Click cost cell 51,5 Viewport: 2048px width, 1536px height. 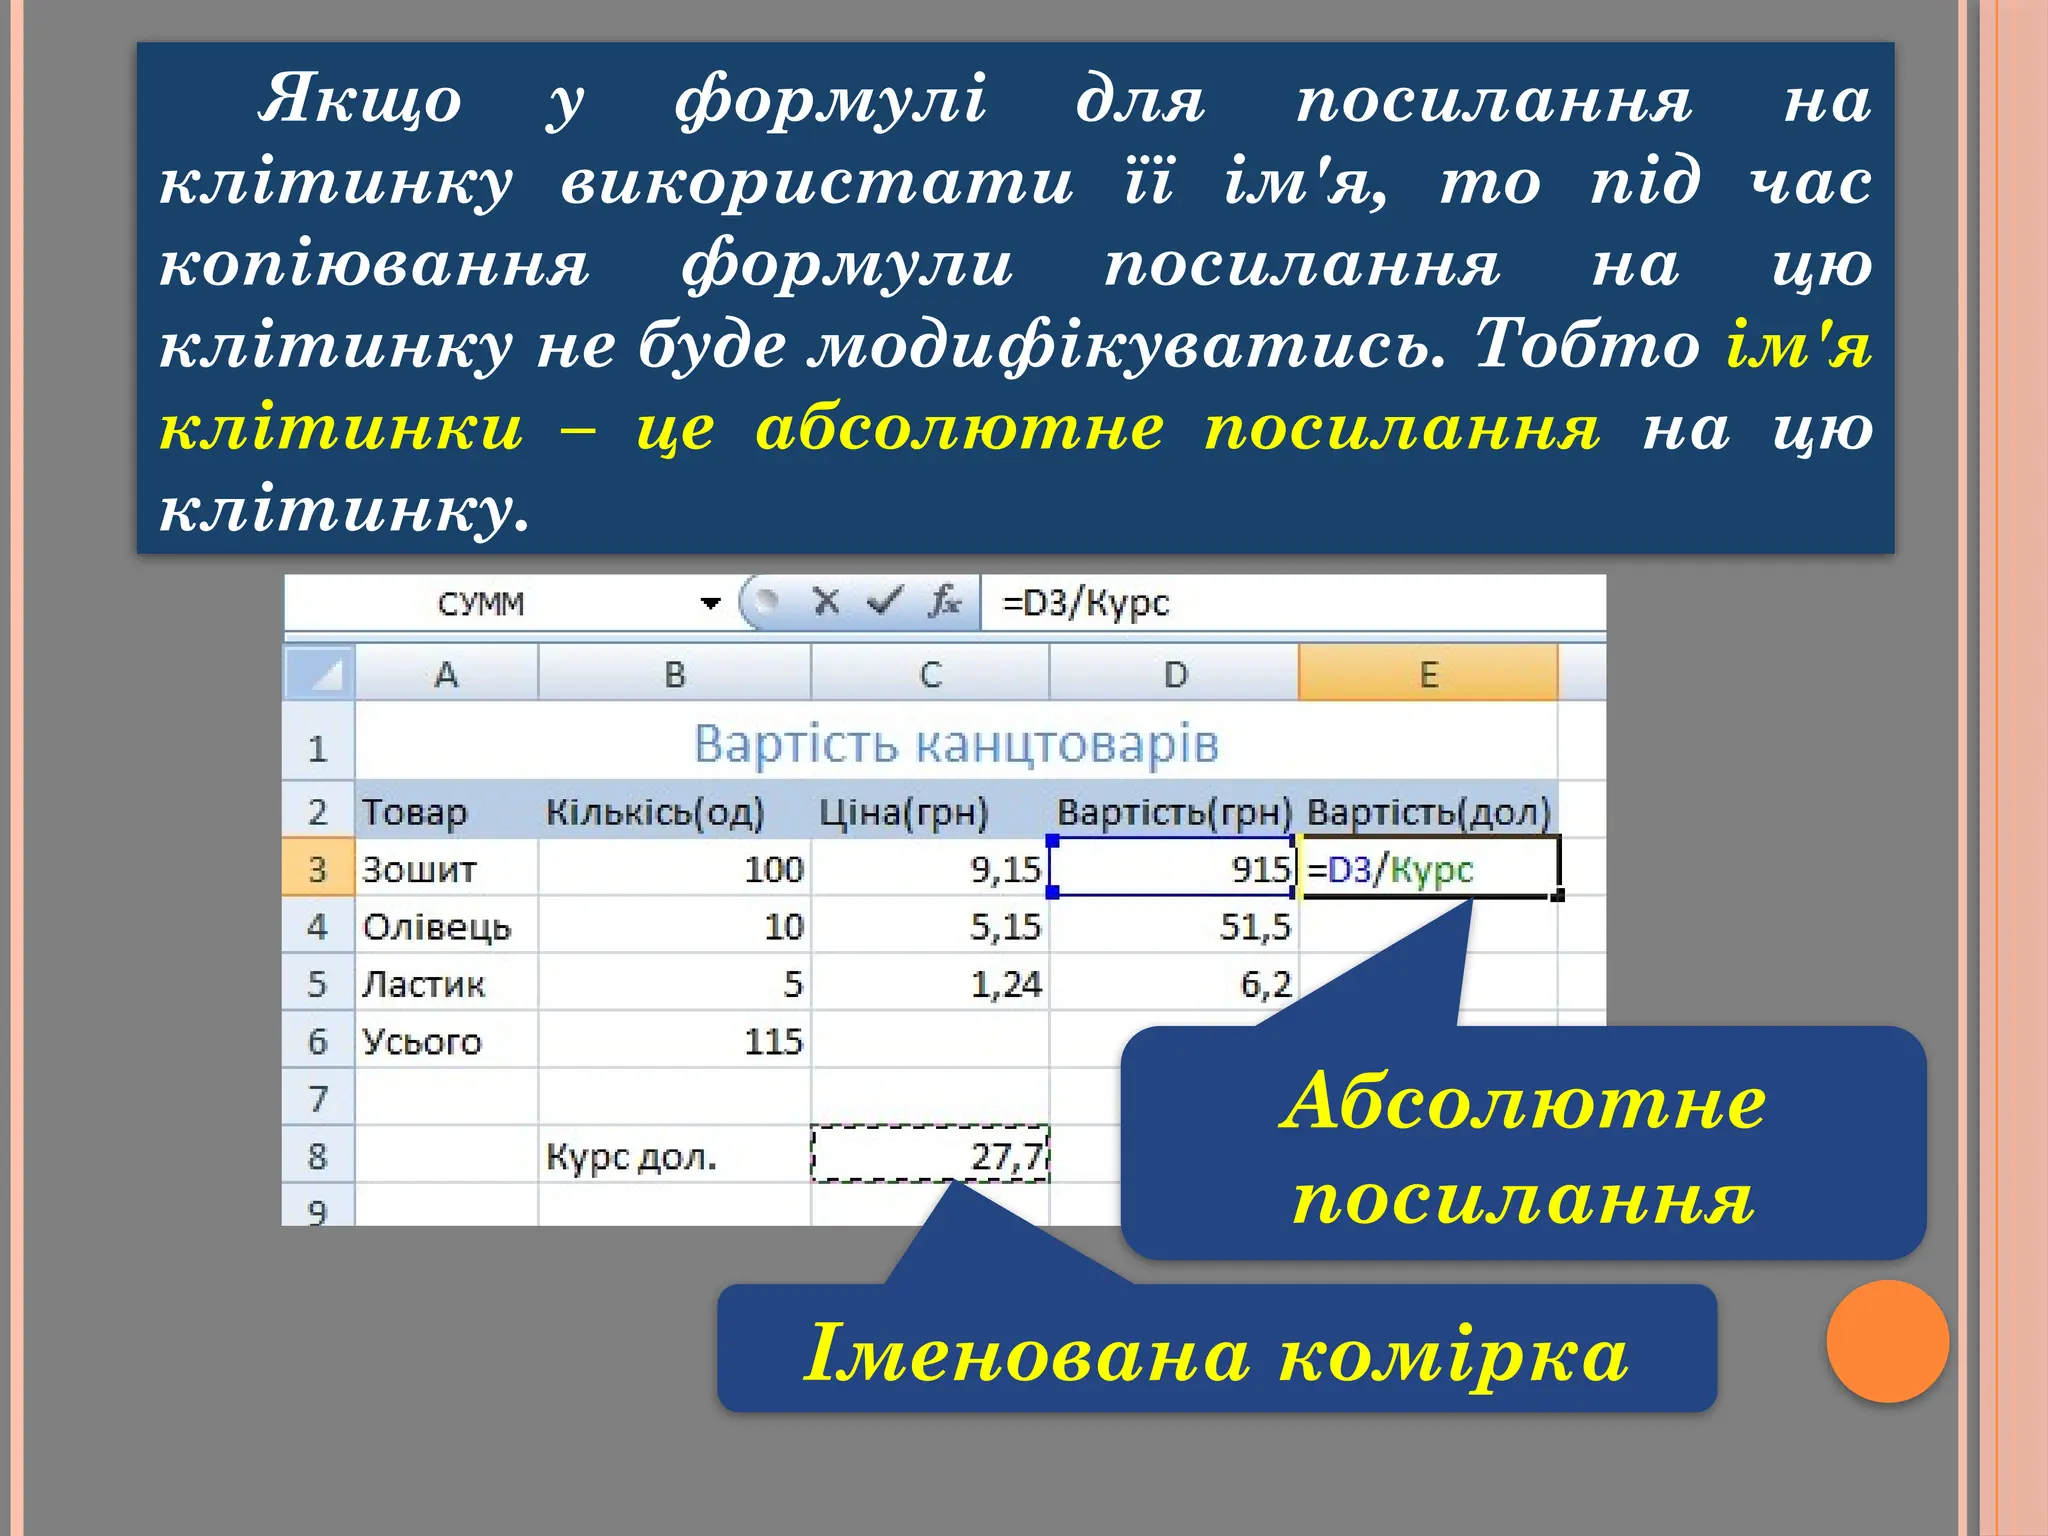1174,925
